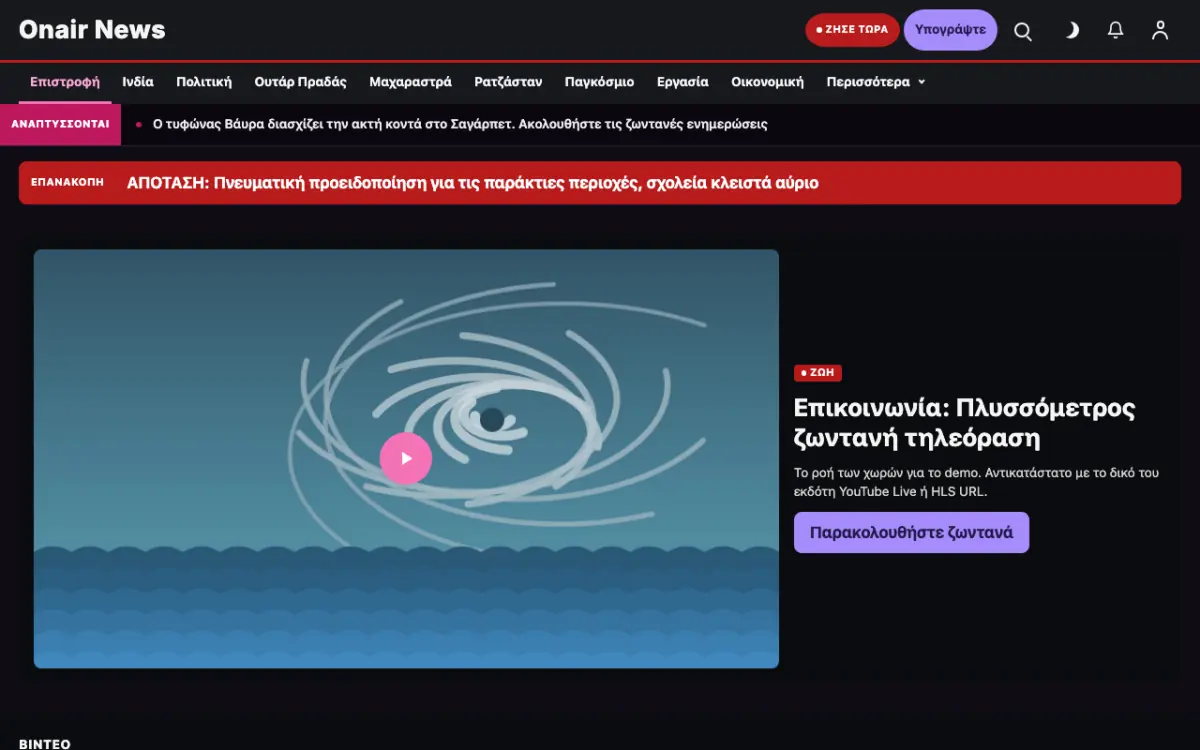Screen dimensions: 1200x750
Task: Open the Οικονομική menu item
Action: 767,82
